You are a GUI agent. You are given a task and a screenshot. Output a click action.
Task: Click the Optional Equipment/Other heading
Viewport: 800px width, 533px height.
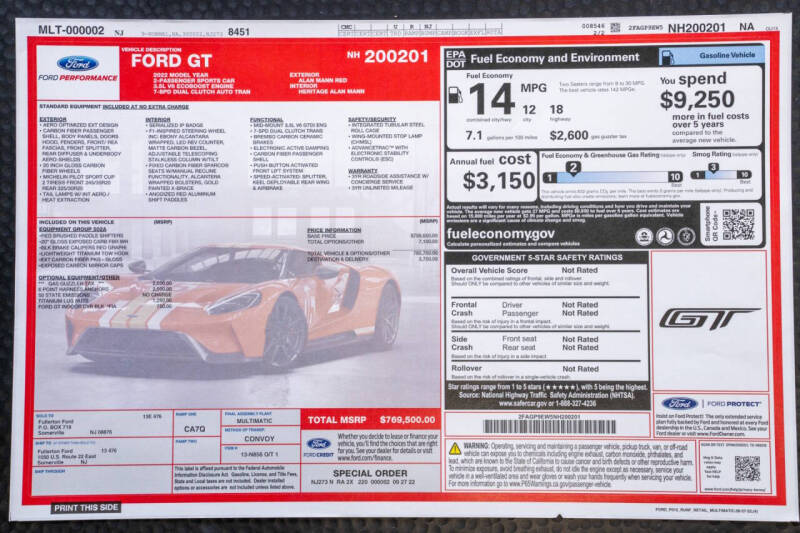[x=79, y=278]
